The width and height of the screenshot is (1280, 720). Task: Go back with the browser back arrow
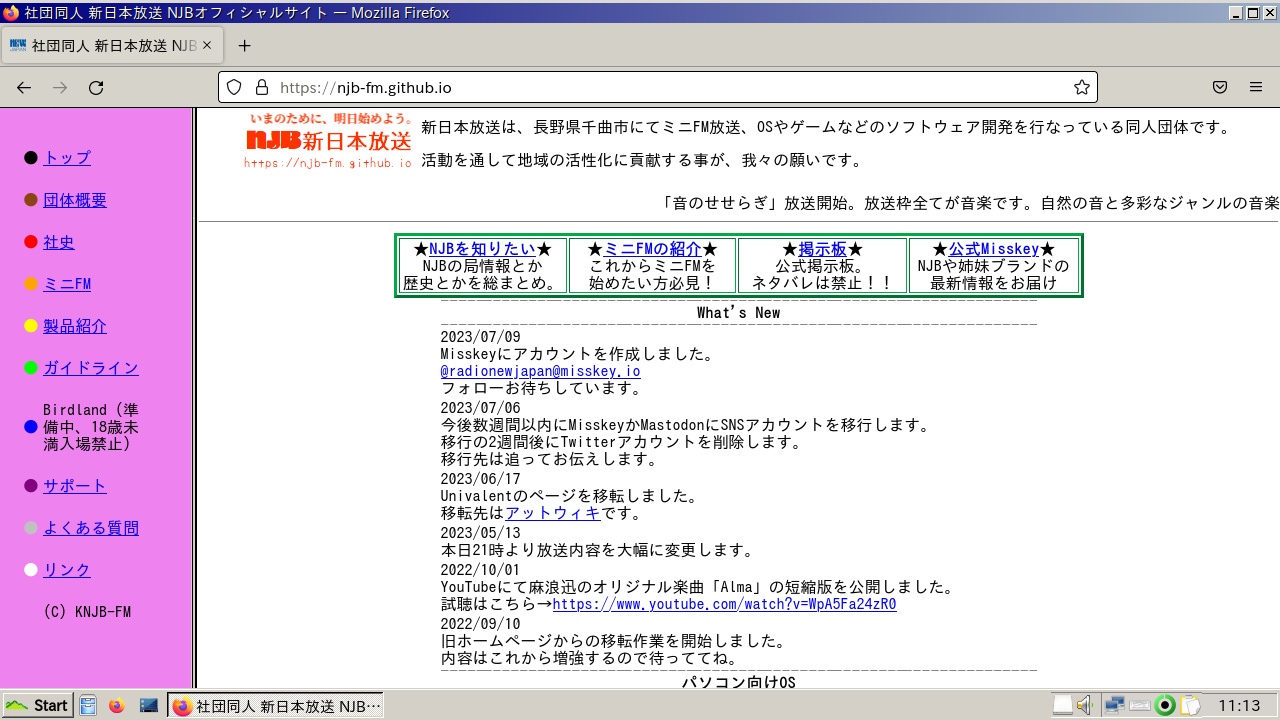[24, 88]
